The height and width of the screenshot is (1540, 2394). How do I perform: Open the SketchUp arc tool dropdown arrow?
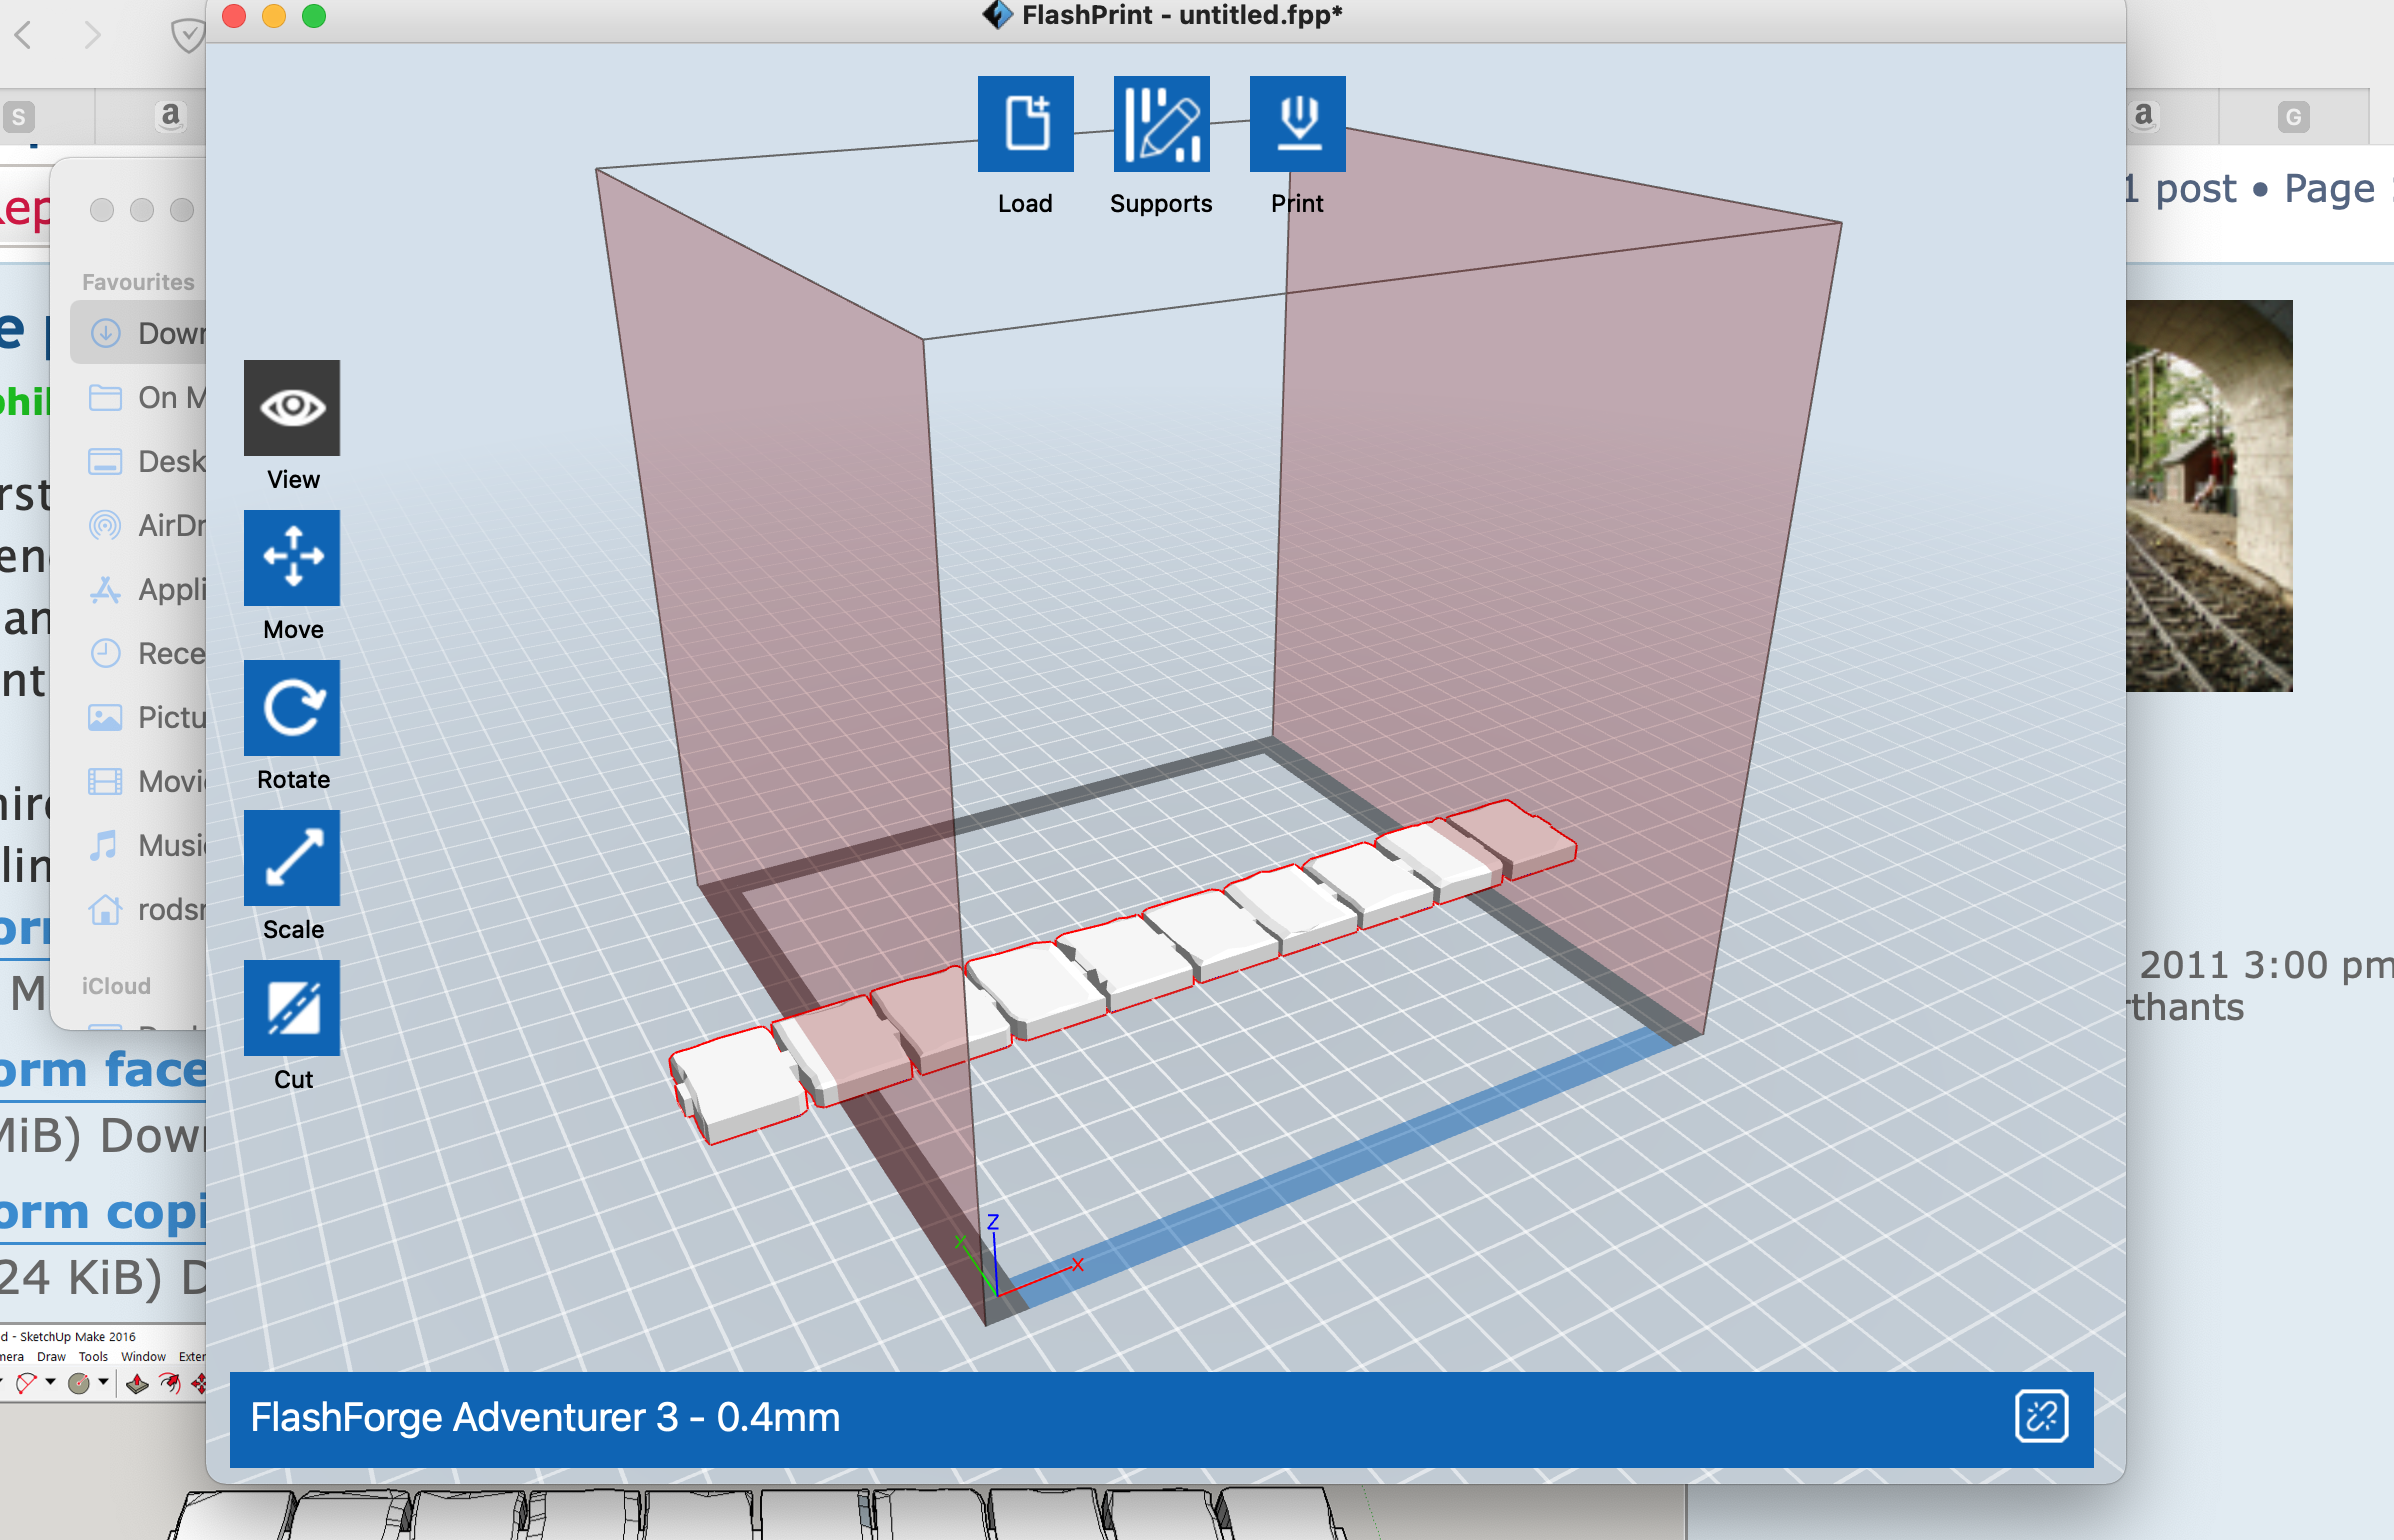pos(50,1382)
